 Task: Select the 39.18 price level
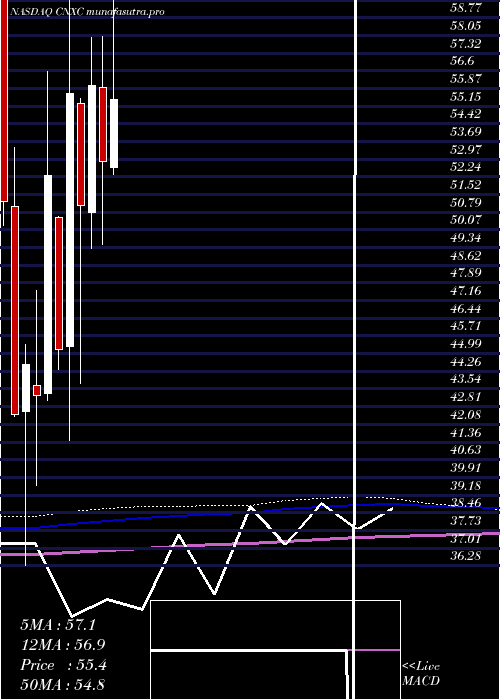pyautogui.click(x=466, y=485)
